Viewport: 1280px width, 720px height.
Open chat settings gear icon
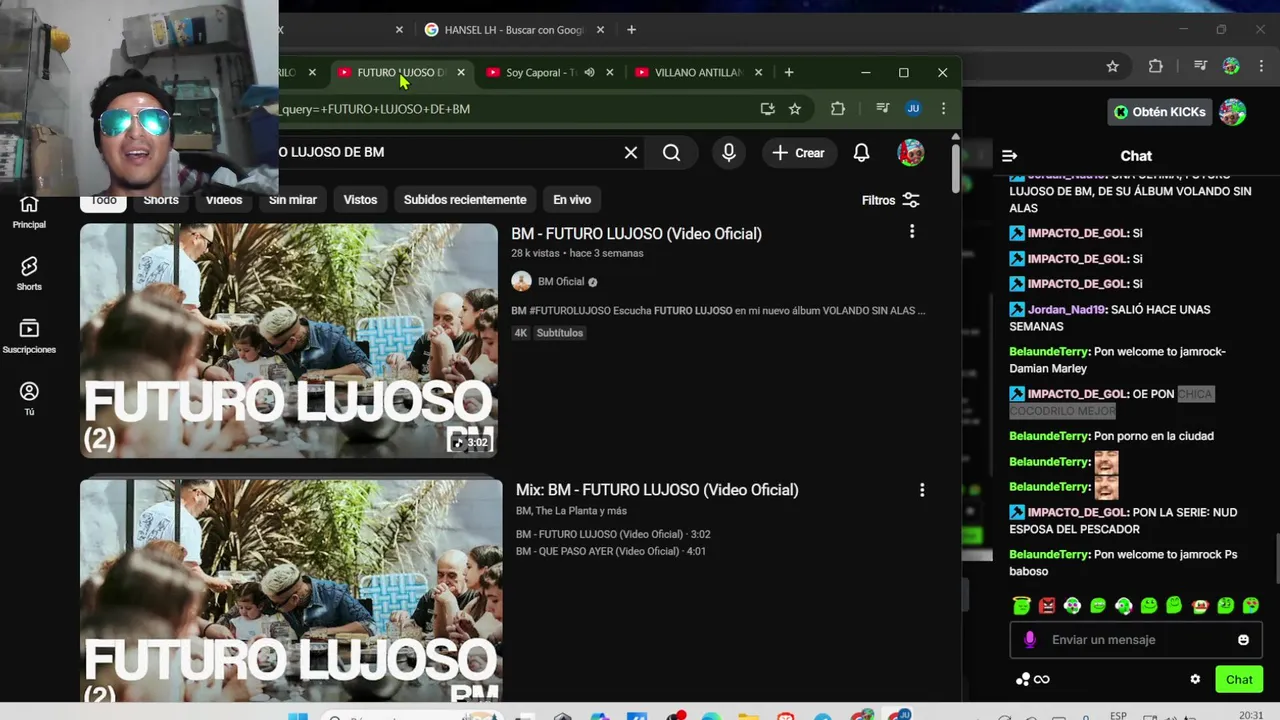[1195, 679]
